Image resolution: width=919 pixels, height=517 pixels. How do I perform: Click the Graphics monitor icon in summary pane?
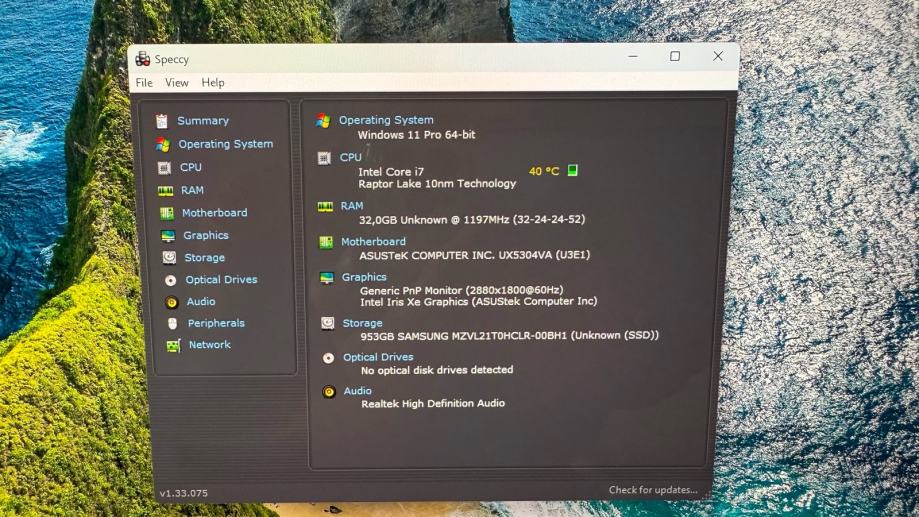tap(326, 278)
